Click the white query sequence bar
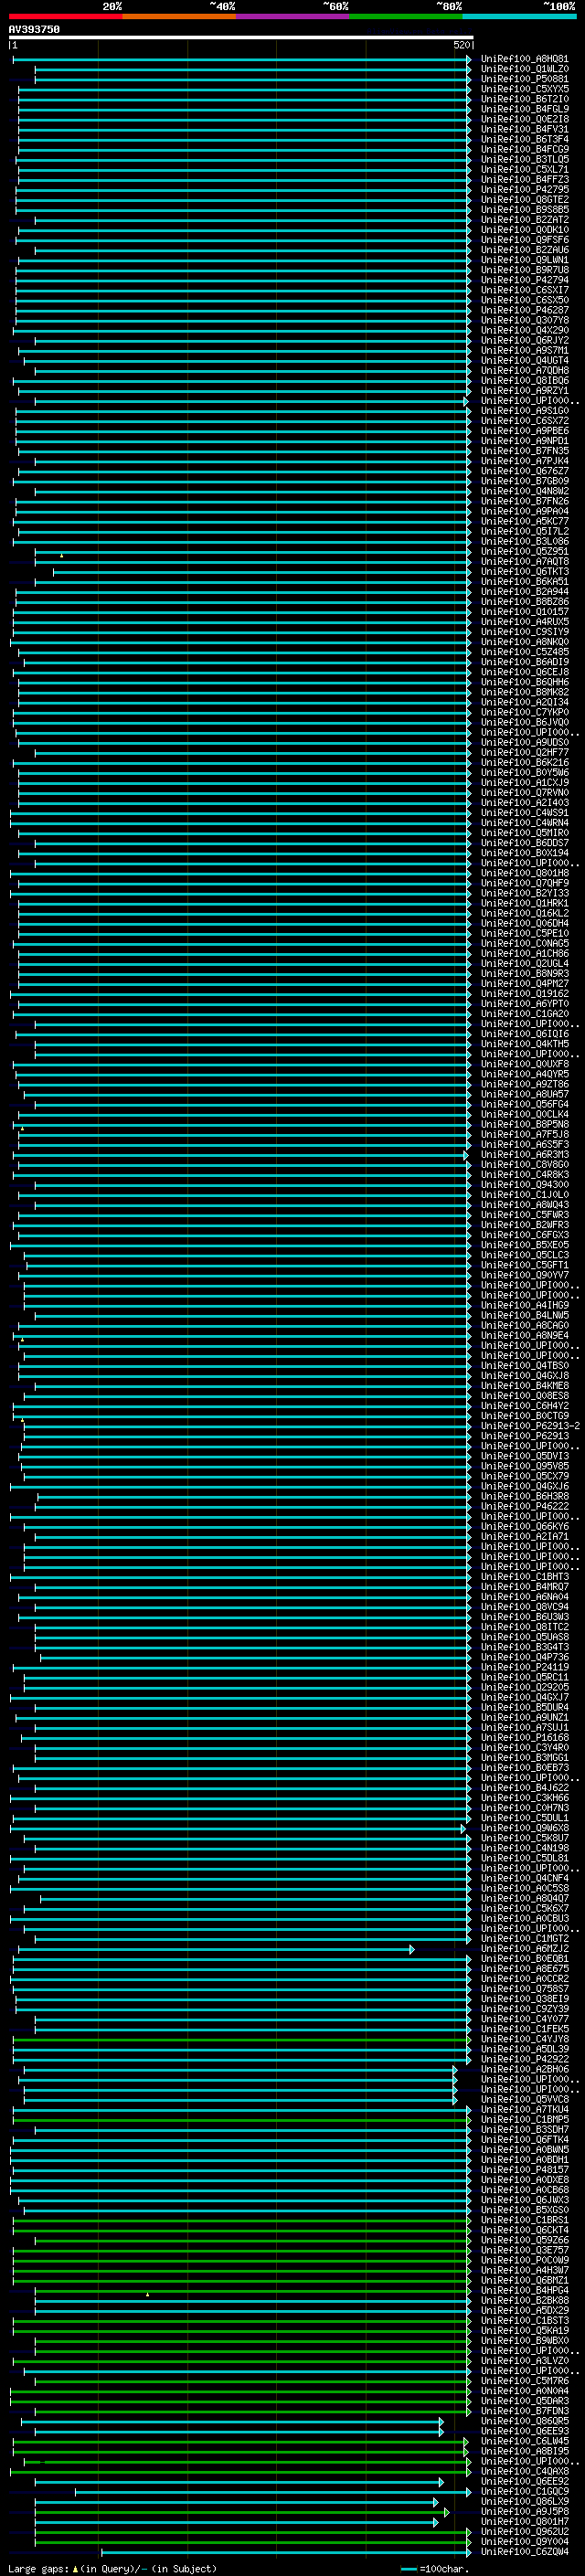This screenshot has width=585, height=2576. 241,38
